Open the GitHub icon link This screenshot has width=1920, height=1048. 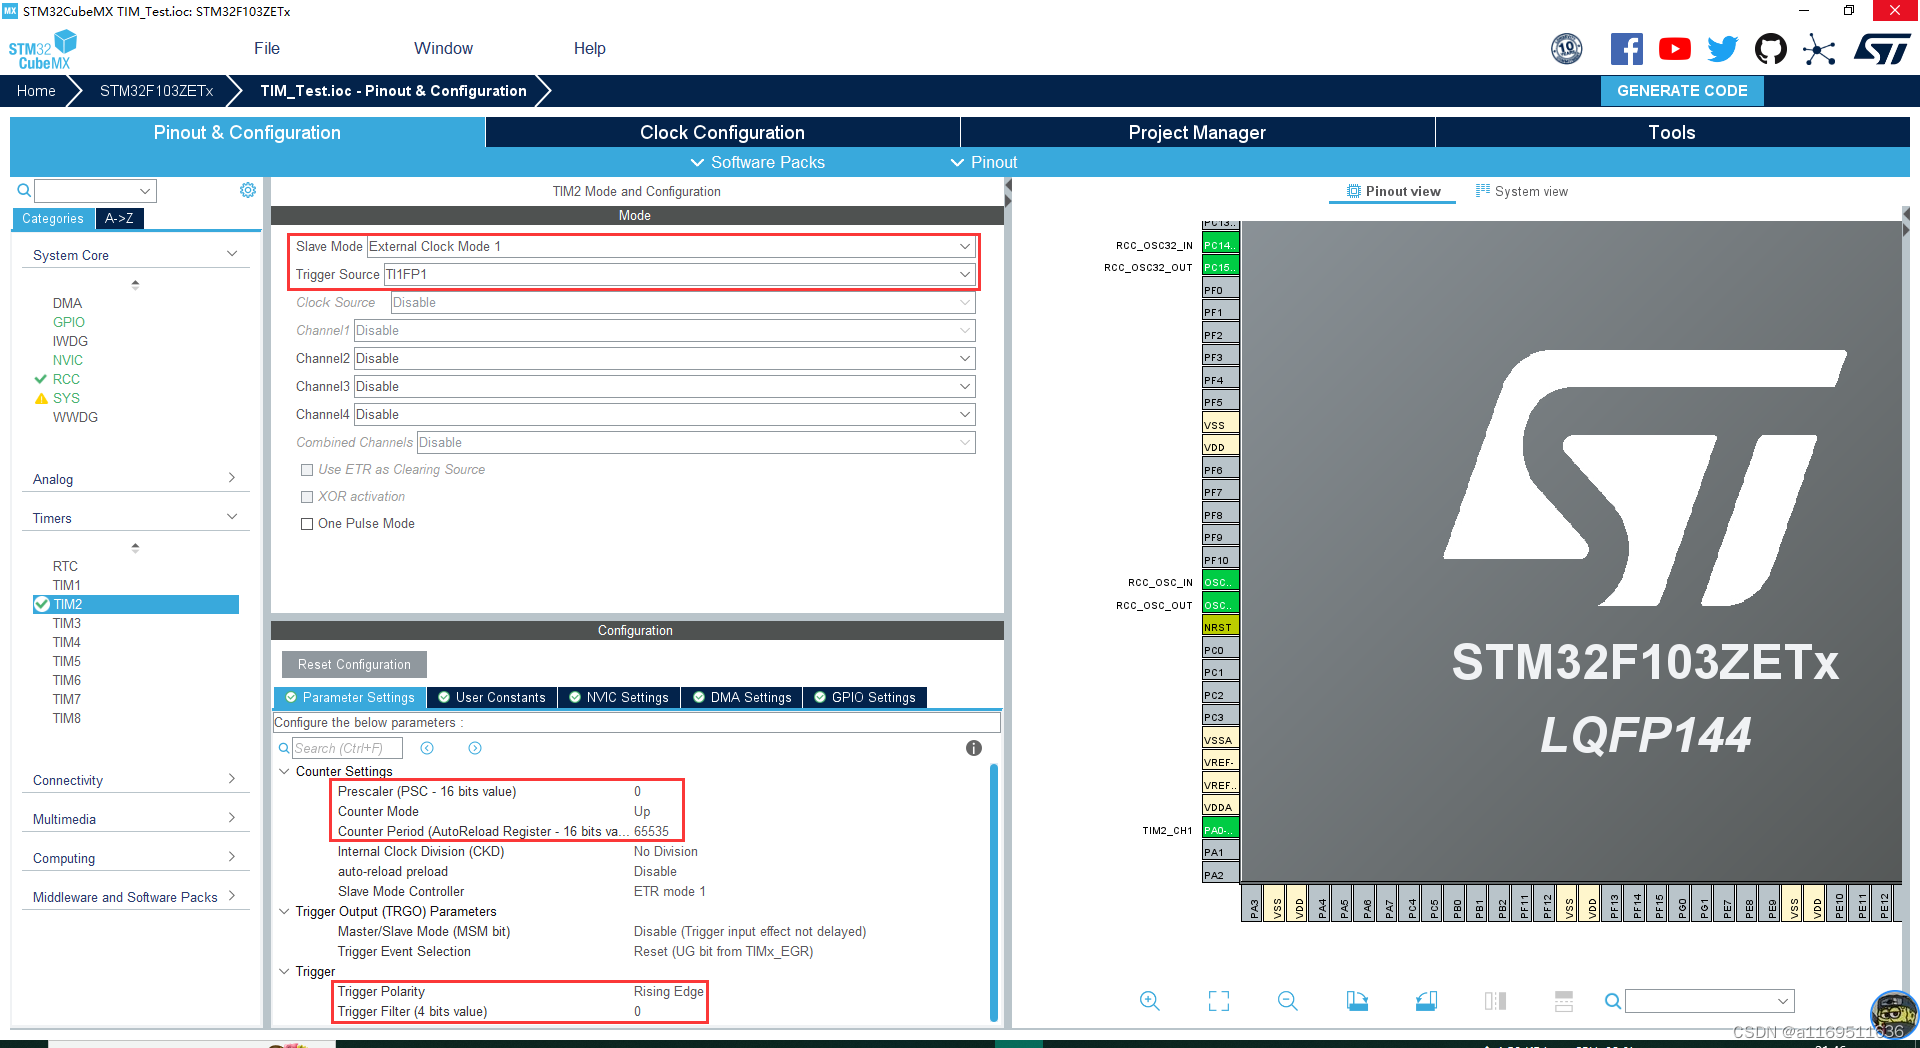[1771, 49]
